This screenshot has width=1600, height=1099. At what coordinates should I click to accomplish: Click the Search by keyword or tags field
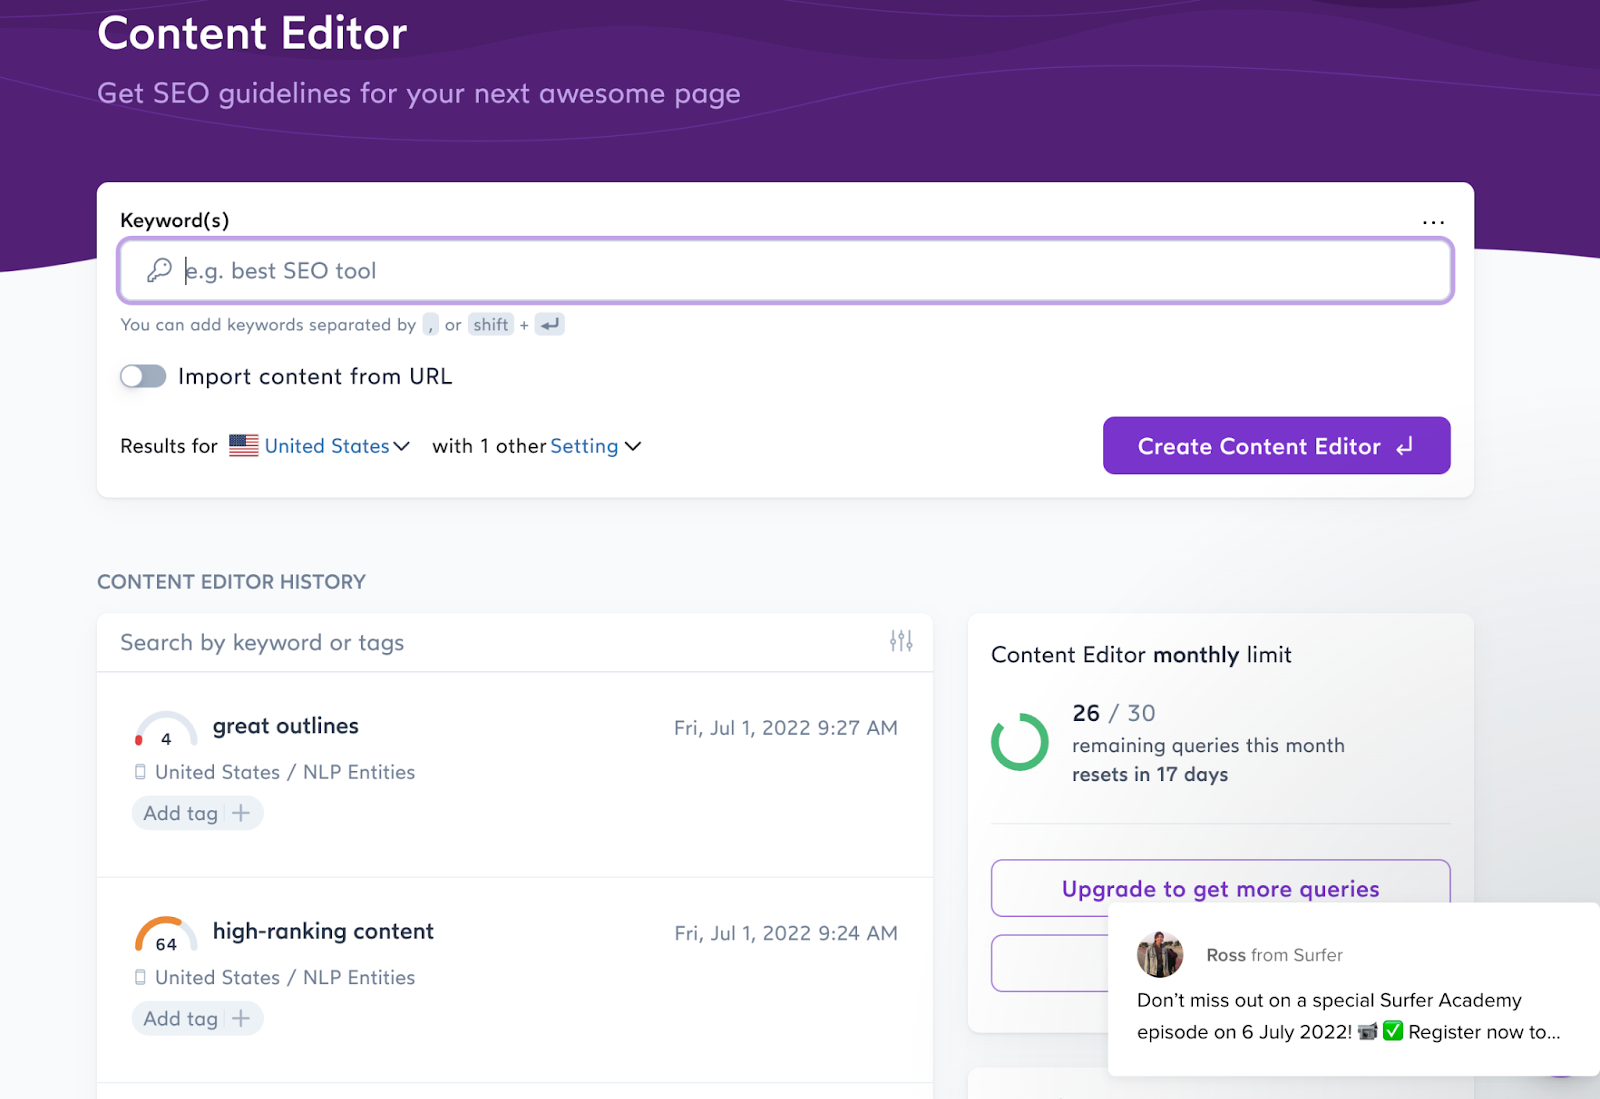[490, 642]
